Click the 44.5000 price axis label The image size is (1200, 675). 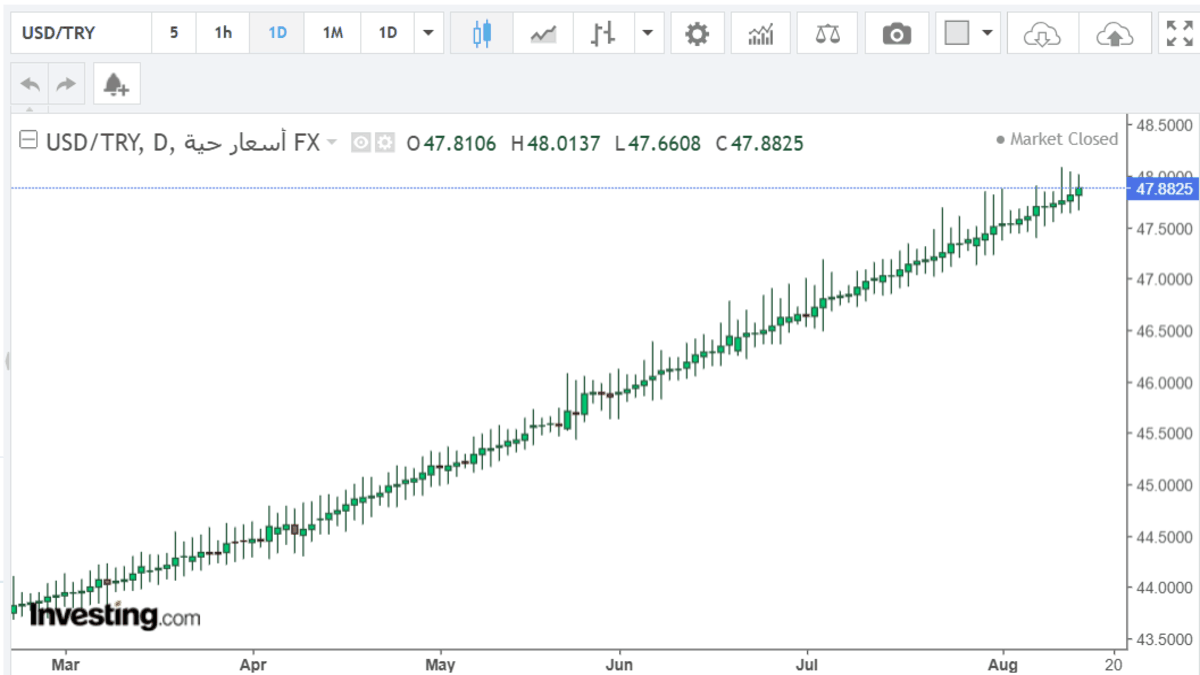click(1165, 537)
